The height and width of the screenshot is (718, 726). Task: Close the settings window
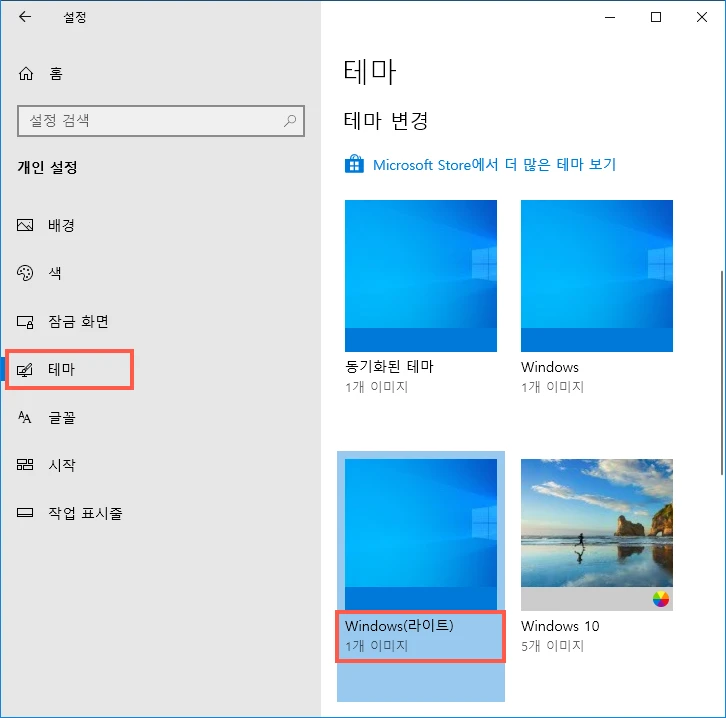pyautogui.click(x=701, y=18)
